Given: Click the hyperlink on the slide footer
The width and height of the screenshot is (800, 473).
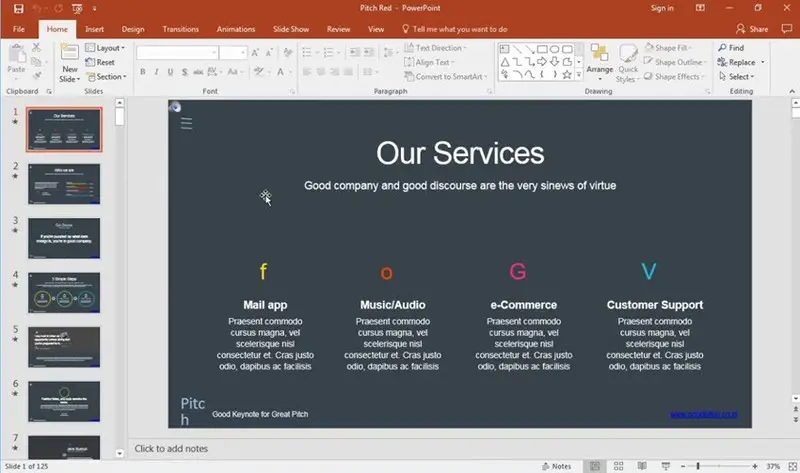Looking at the screenshot, I should pyautogui.click(x=704, y=414).
